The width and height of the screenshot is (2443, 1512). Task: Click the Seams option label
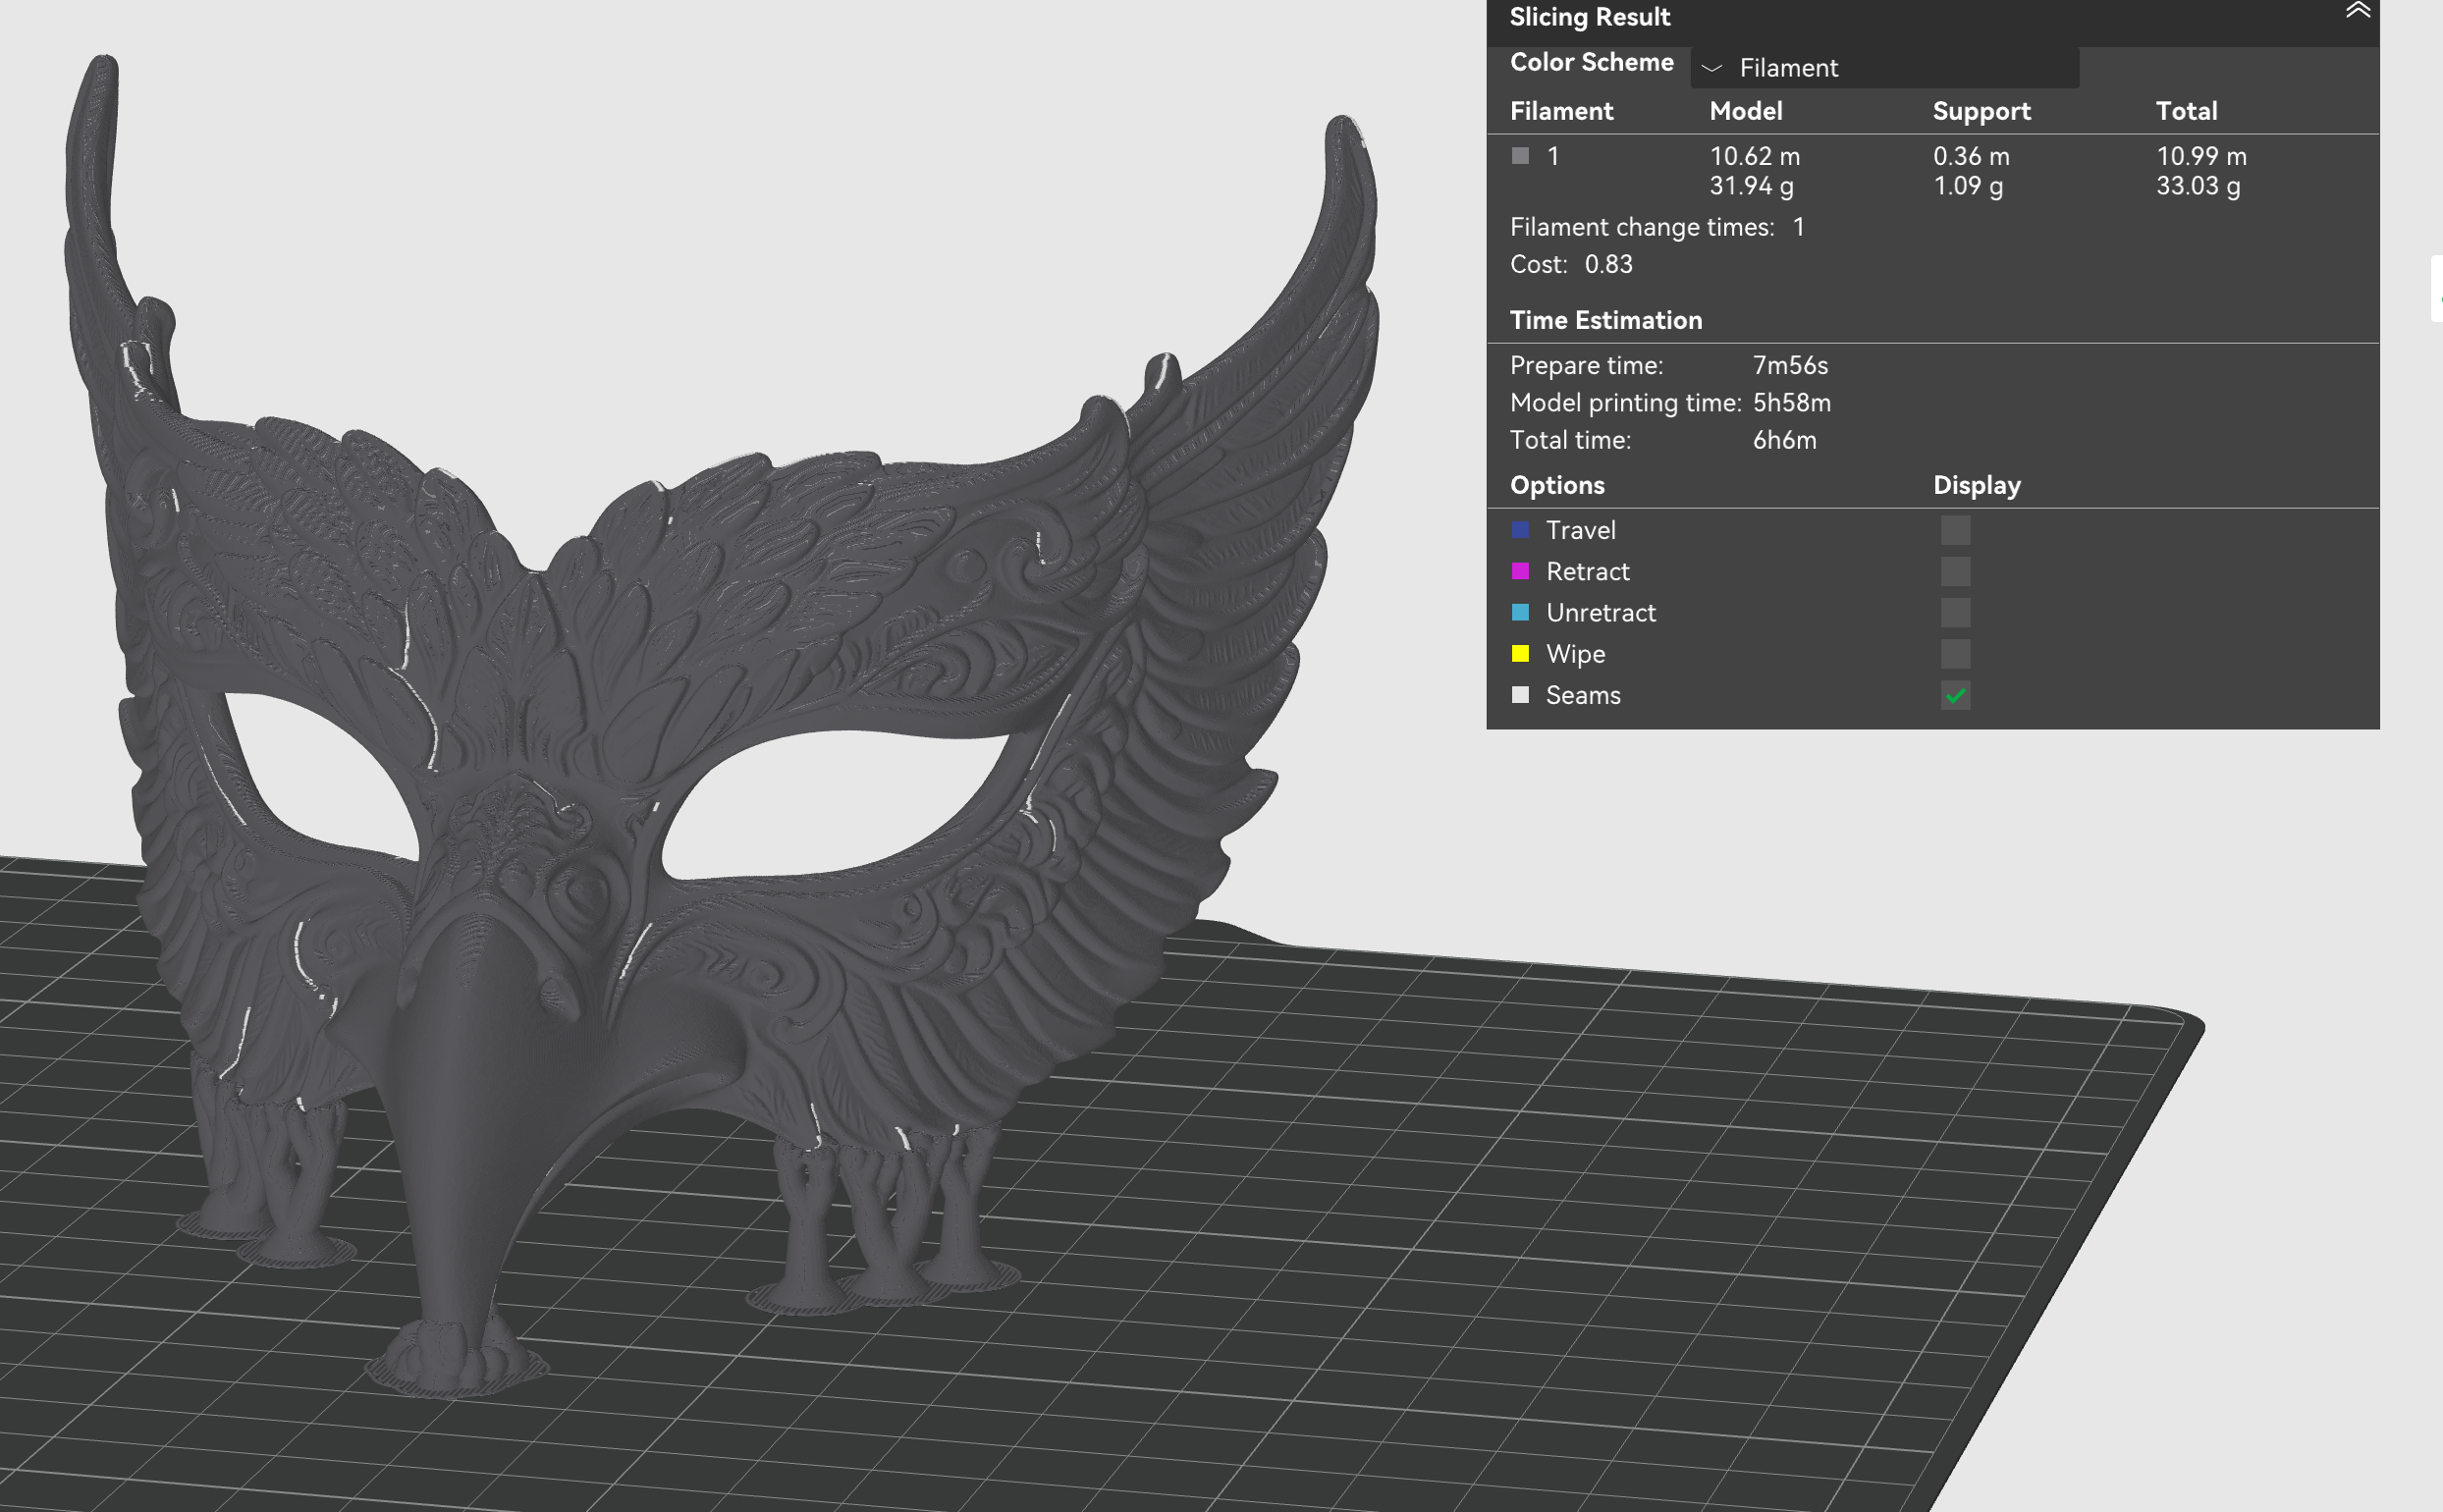pos(1582,695)
